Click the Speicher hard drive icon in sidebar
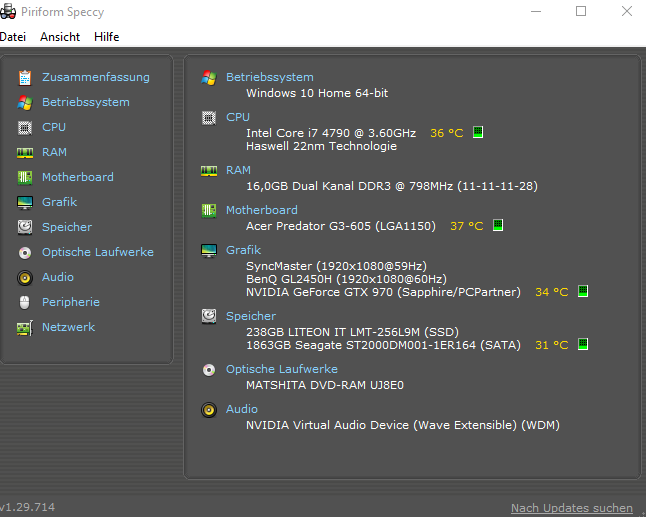This screenshot has height=517, width=646. [25, 227]
